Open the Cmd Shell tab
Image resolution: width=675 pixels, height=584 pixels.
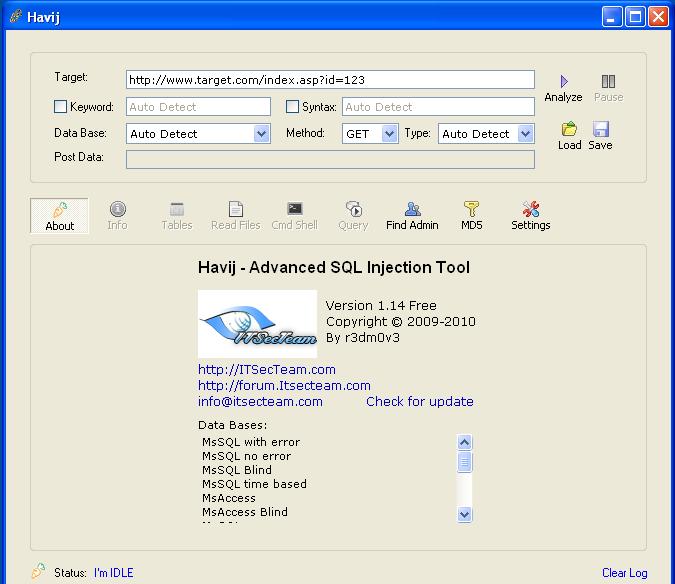tap(294, 216)
